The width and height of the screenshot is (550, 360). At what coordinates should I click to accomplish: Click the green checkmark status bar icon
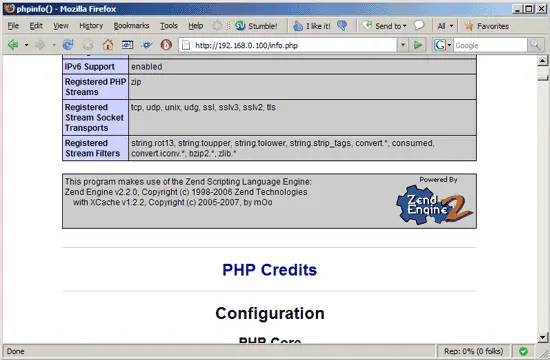pyautogui.click(x=523, y=351)
